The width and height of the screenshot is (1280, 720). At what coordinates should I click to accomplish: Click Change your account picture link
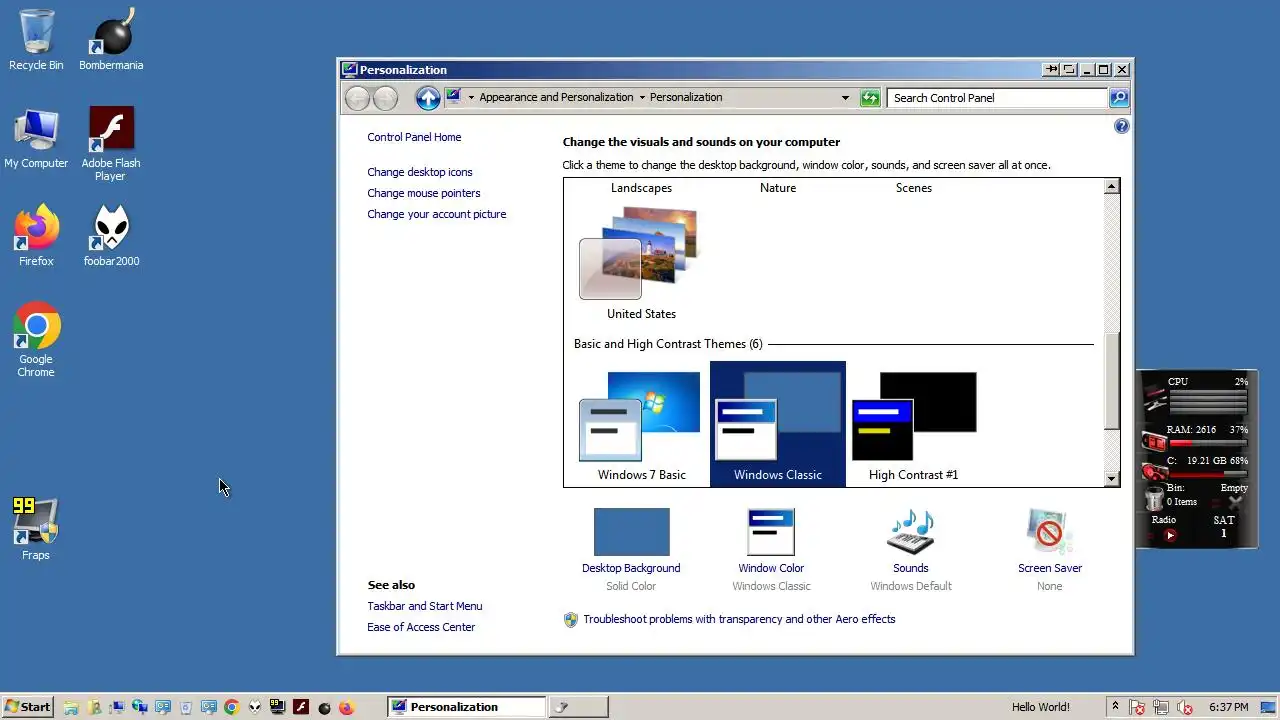[x=437, y=214]
